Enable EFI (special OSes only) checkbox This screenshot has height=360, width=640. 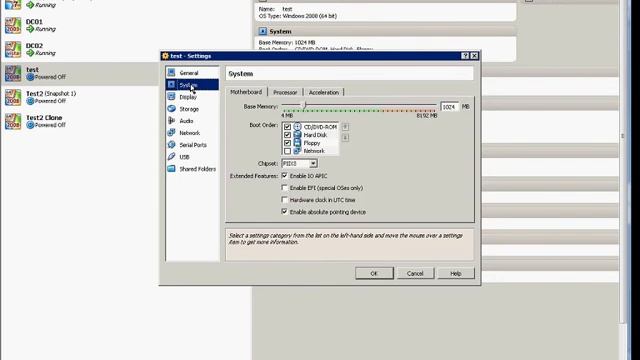[284, 188]
